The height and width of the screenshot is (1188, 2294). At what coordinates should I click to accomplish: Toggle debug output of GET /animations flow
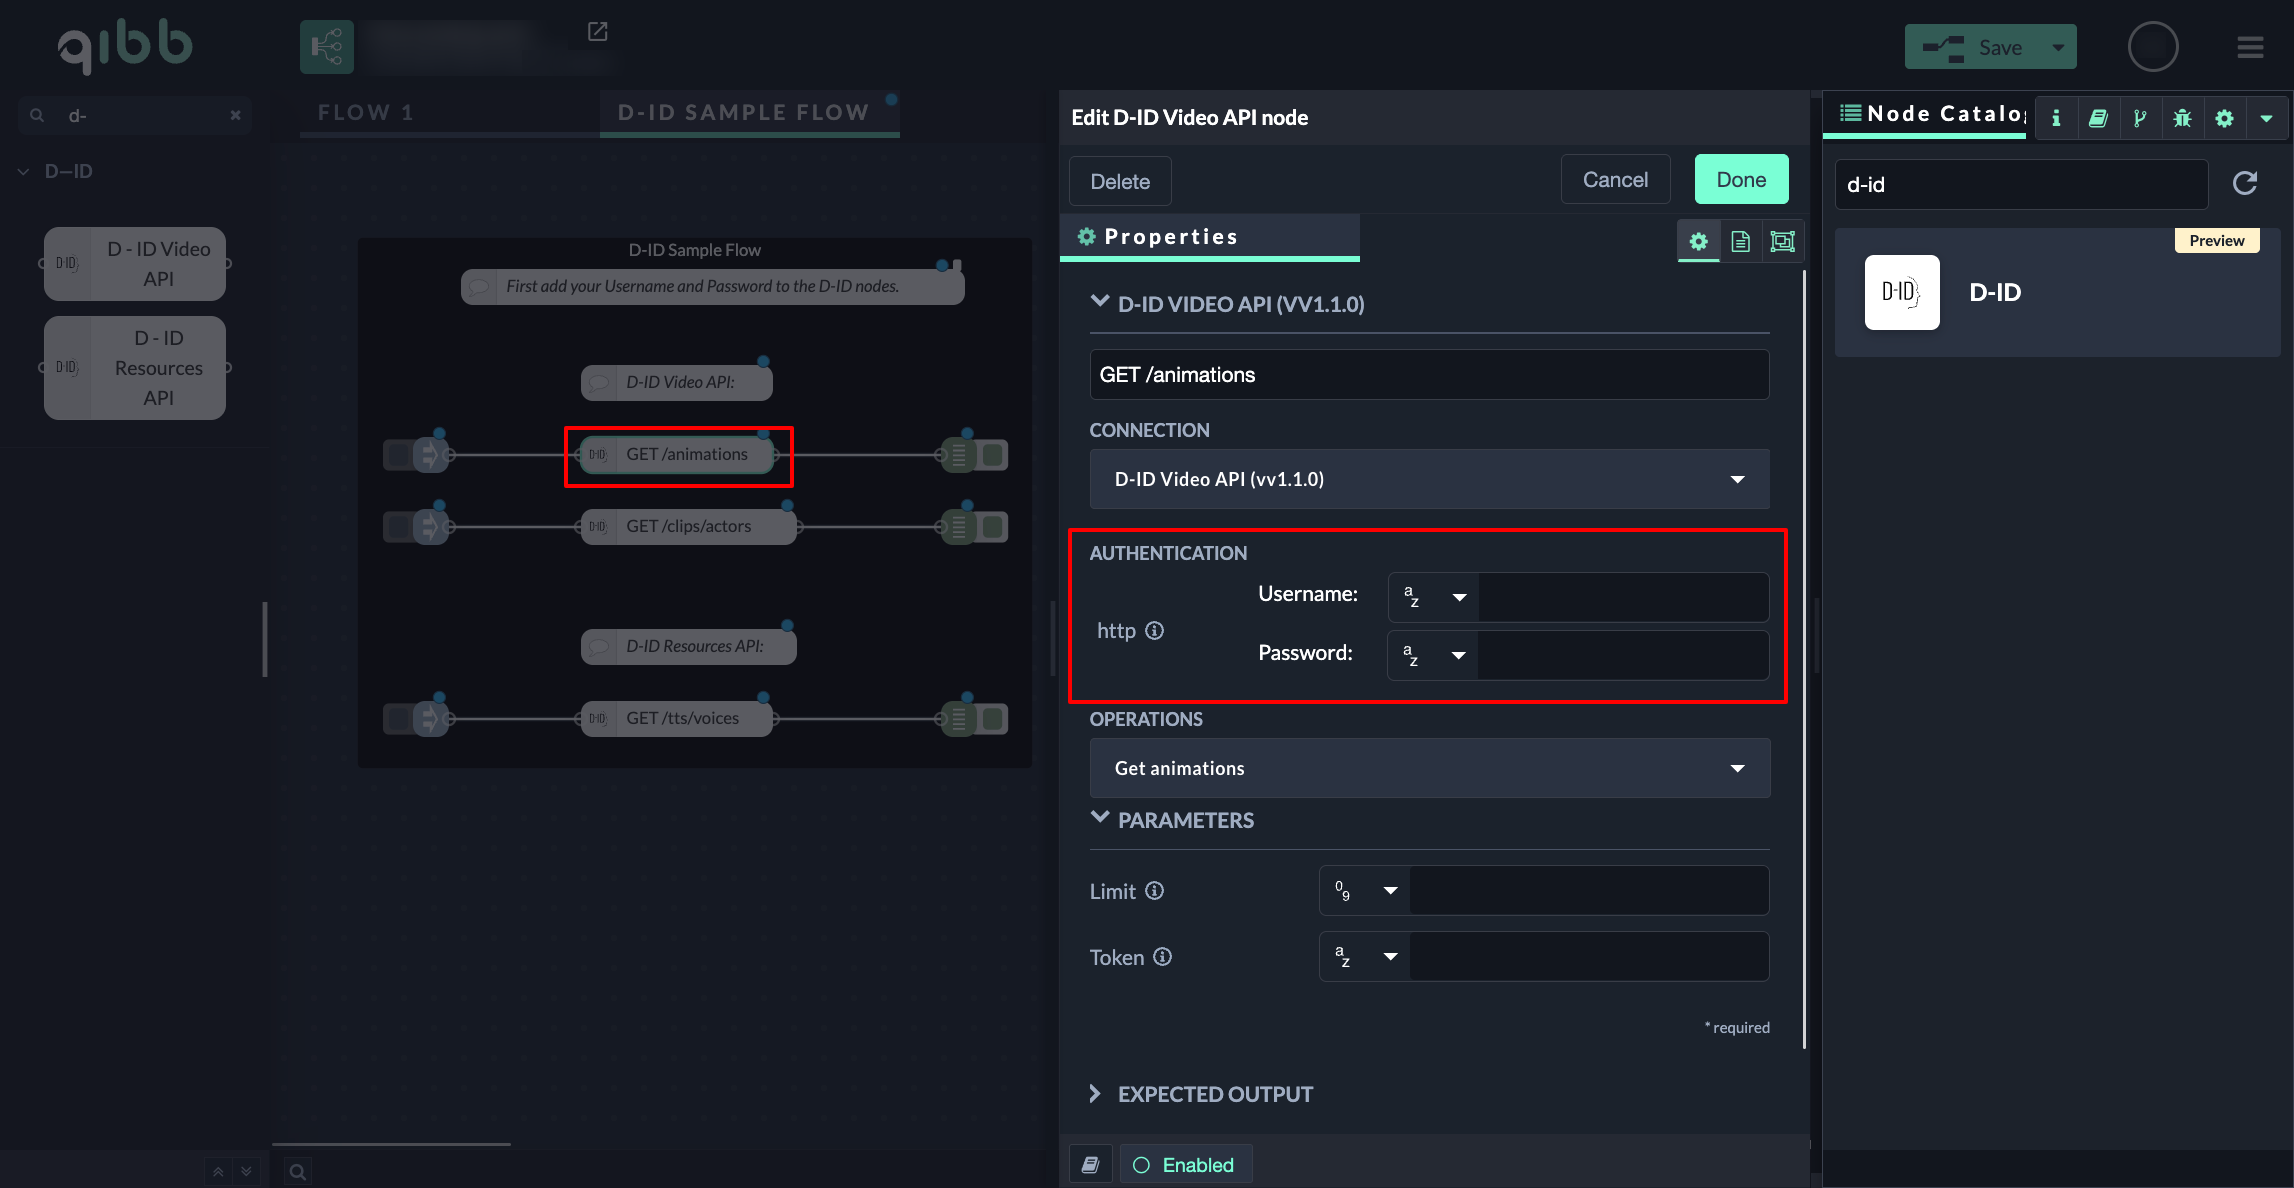click(x=993, y=455)
